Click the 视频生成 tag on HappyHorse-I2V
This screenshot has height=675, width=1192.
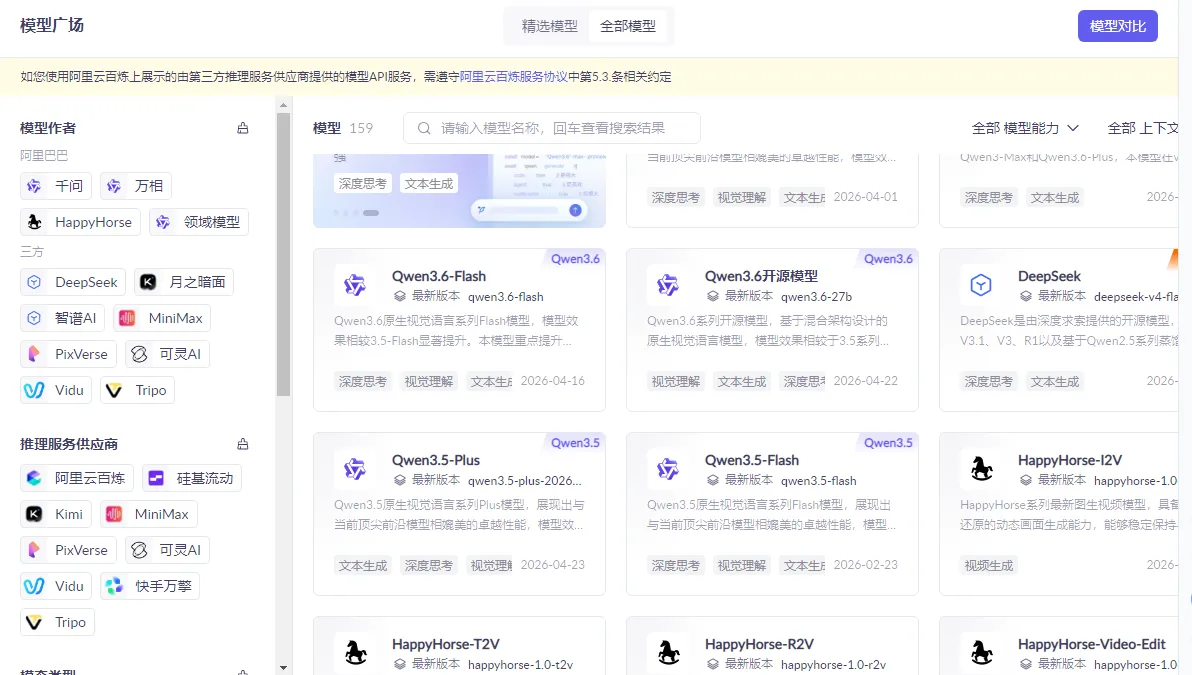pos(988,566)
